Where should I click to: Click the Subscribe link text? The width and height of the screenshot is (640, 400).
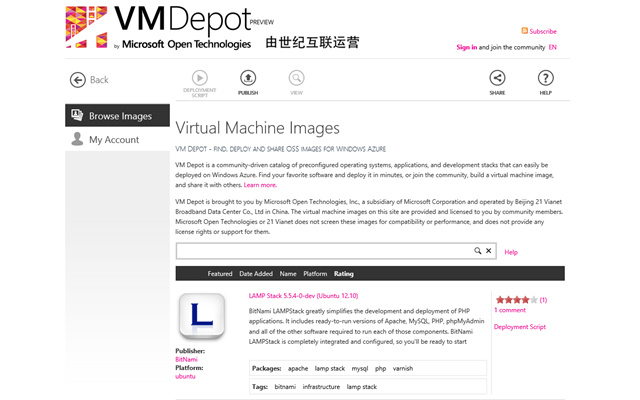(543, 31)
